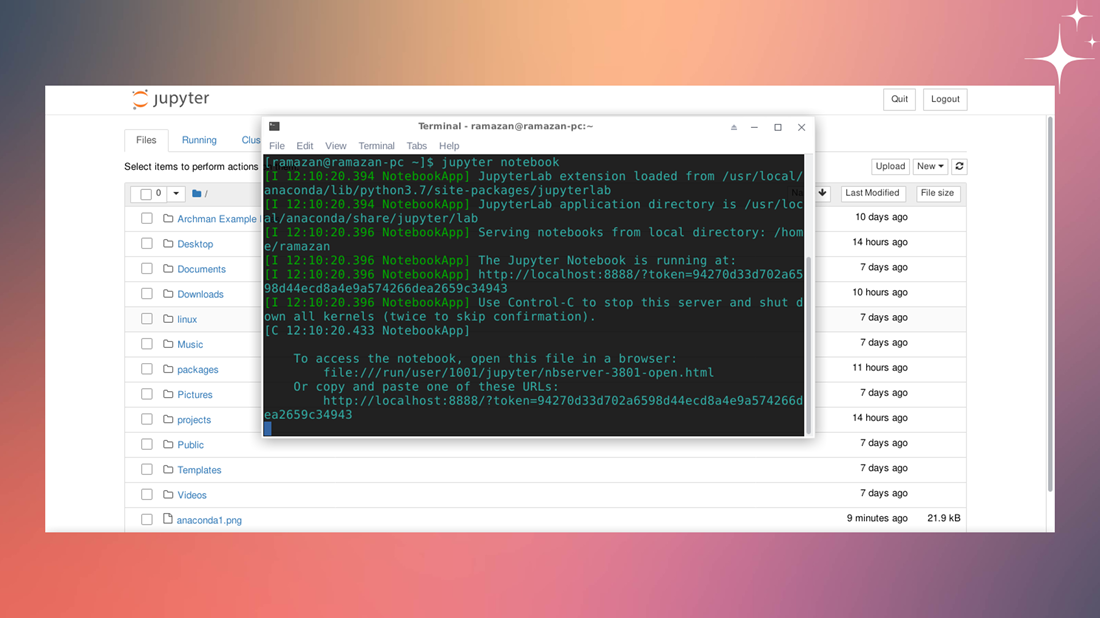Click the Downloads folder icon
The width and height of the screenshot is (1100, 618).
[168, 294]
